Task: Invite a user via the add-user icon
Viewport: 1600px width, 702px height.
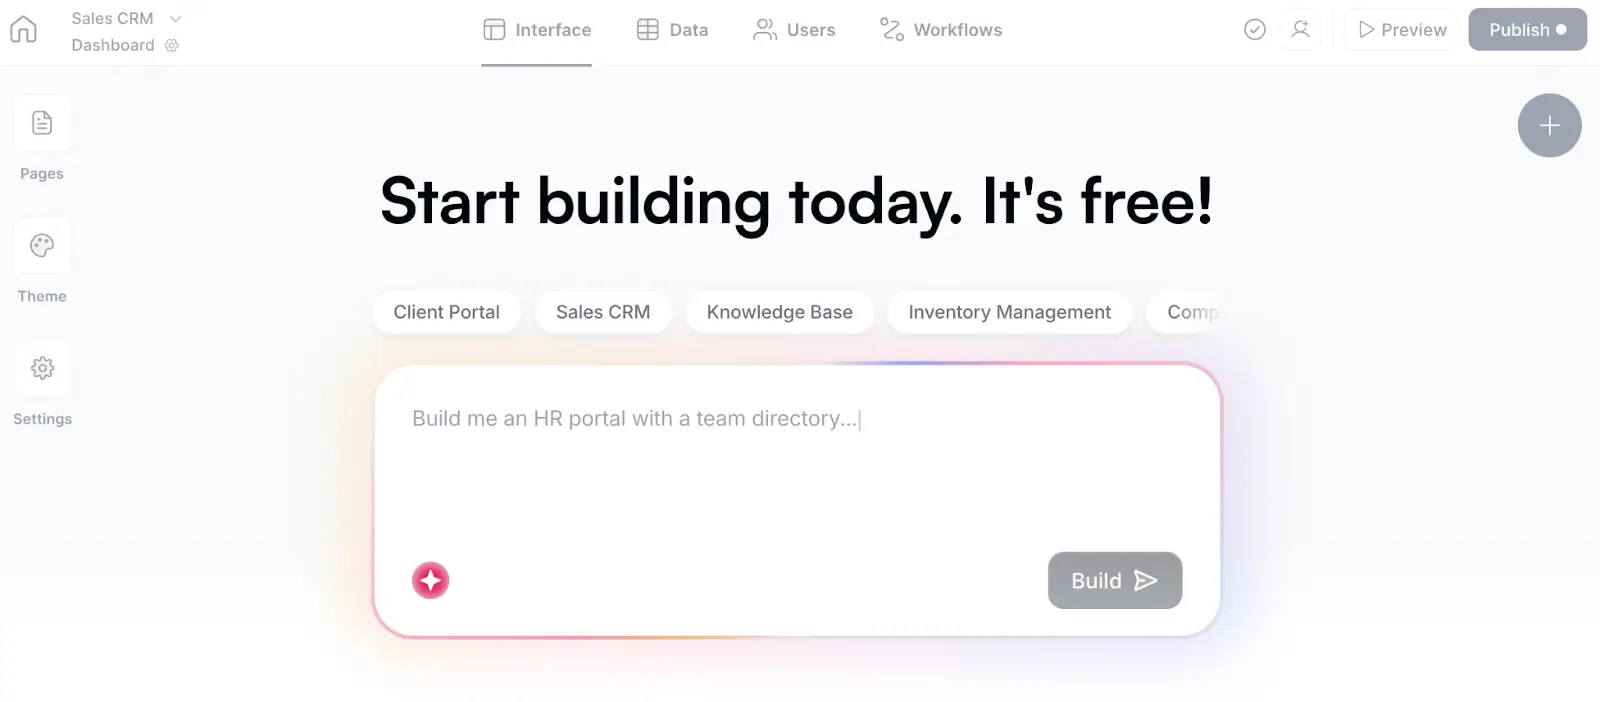Action: pos(1300,29)
